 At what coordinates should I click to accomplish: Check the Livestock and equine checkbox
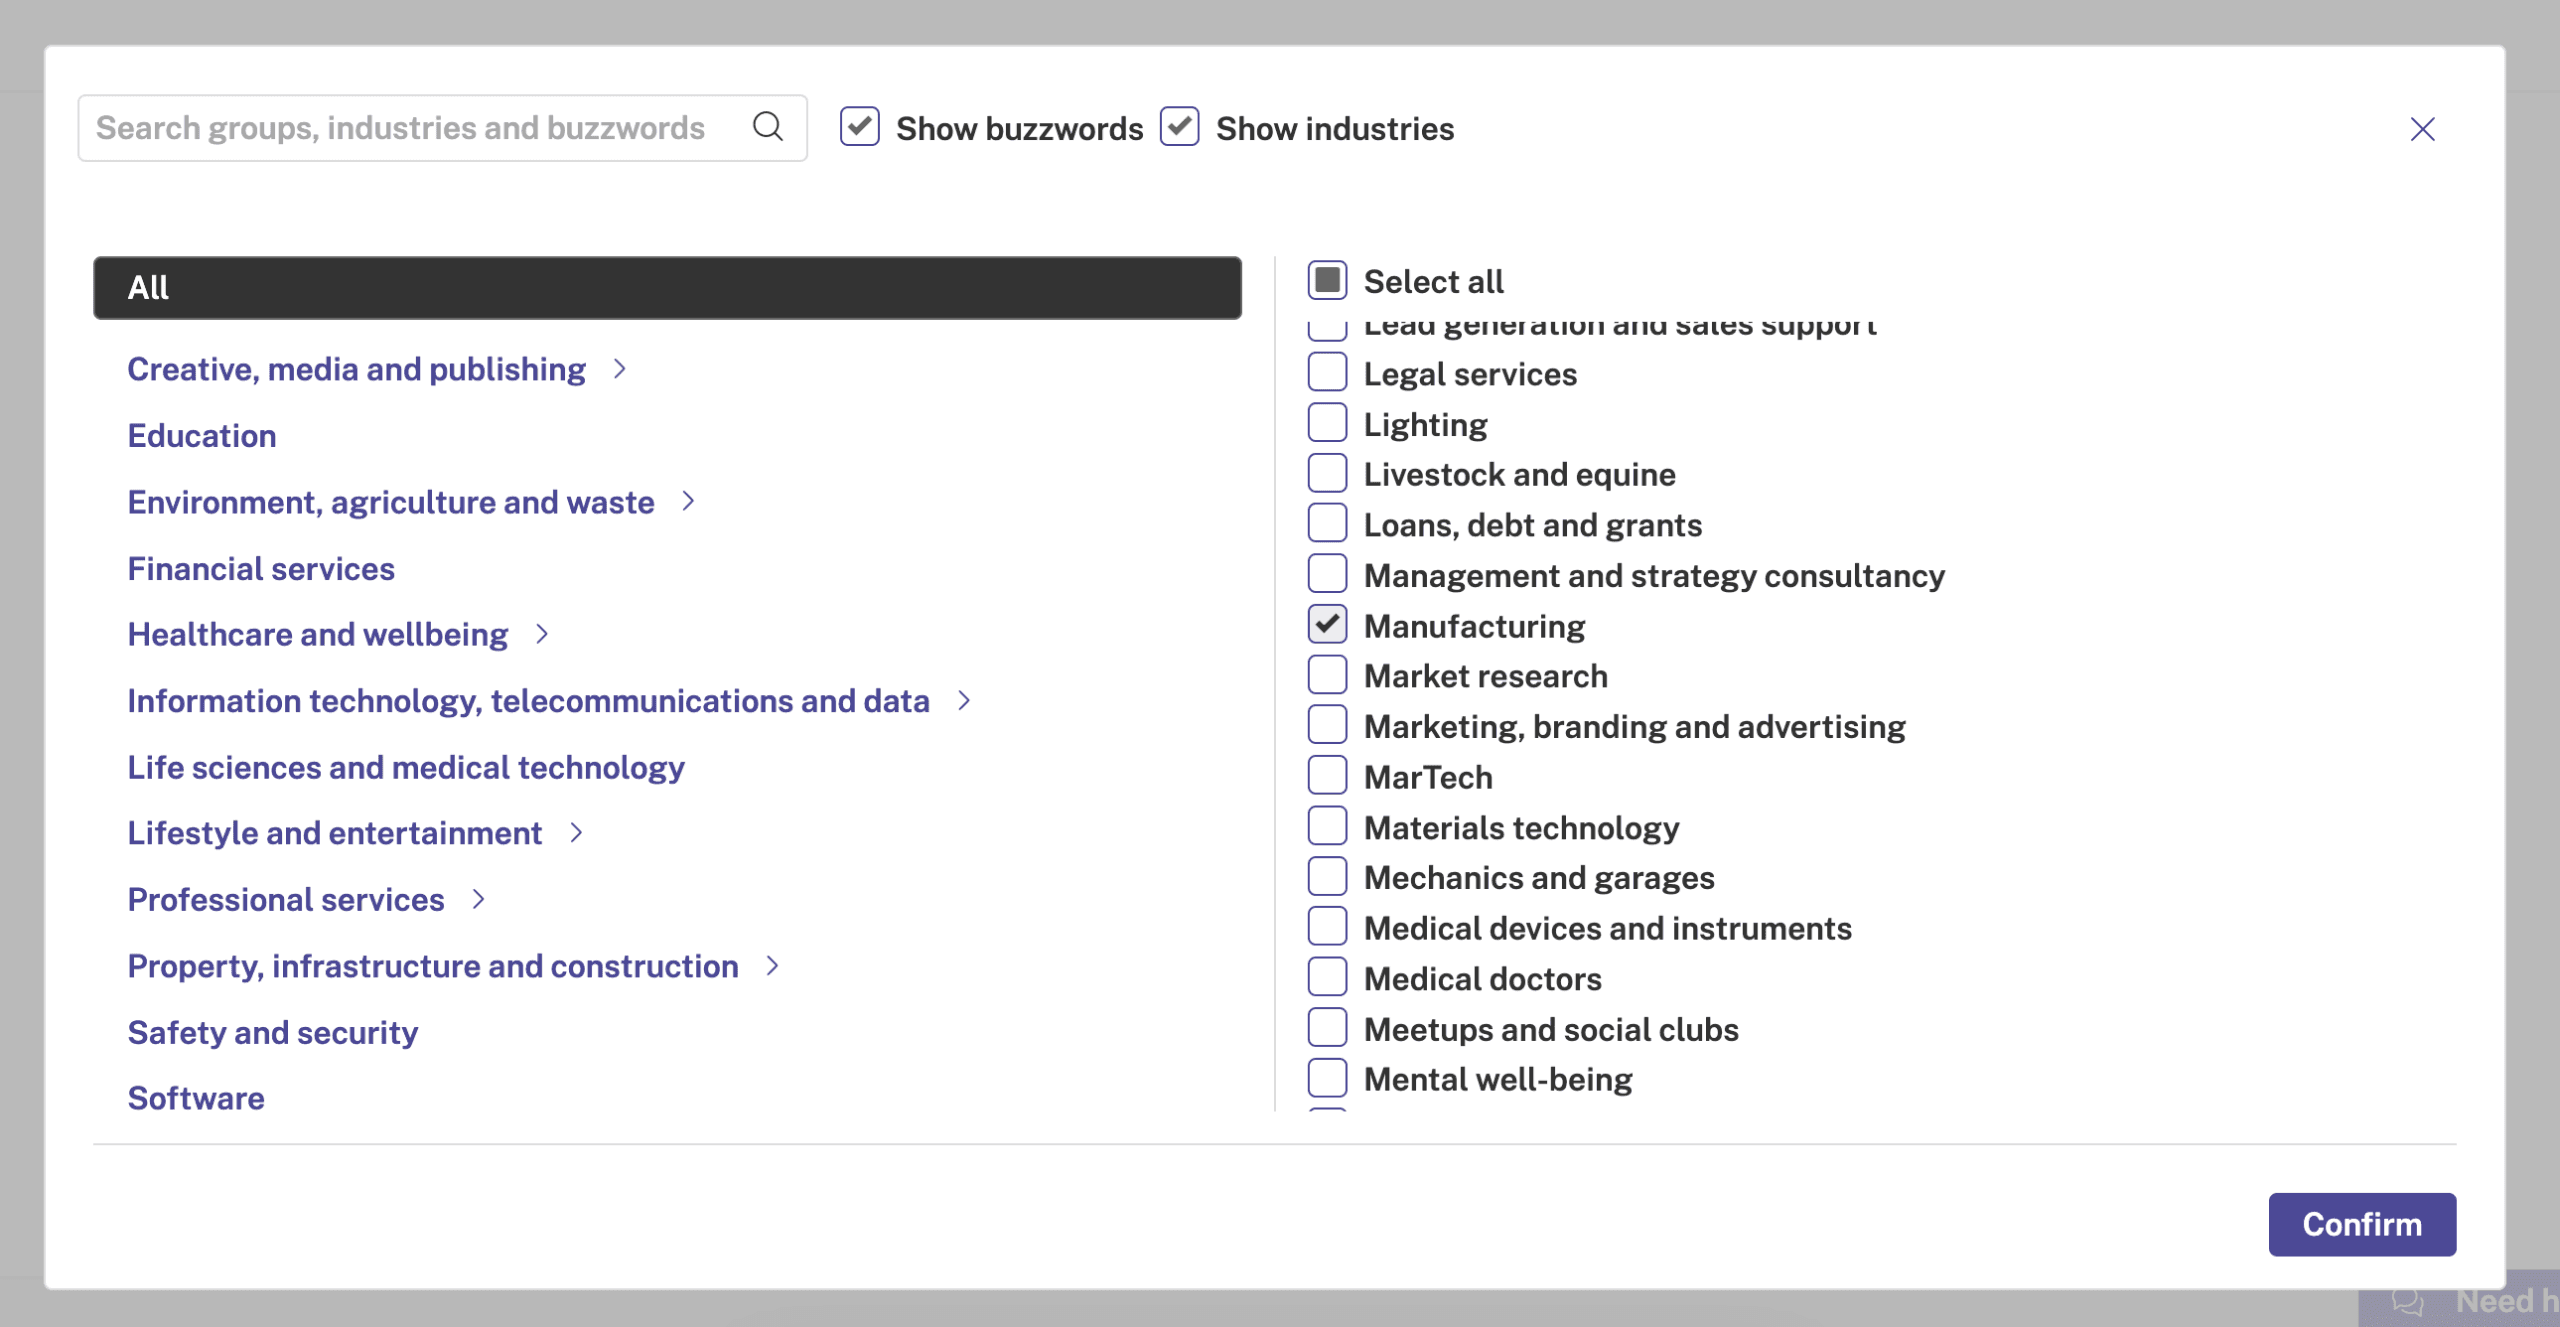1327,473
